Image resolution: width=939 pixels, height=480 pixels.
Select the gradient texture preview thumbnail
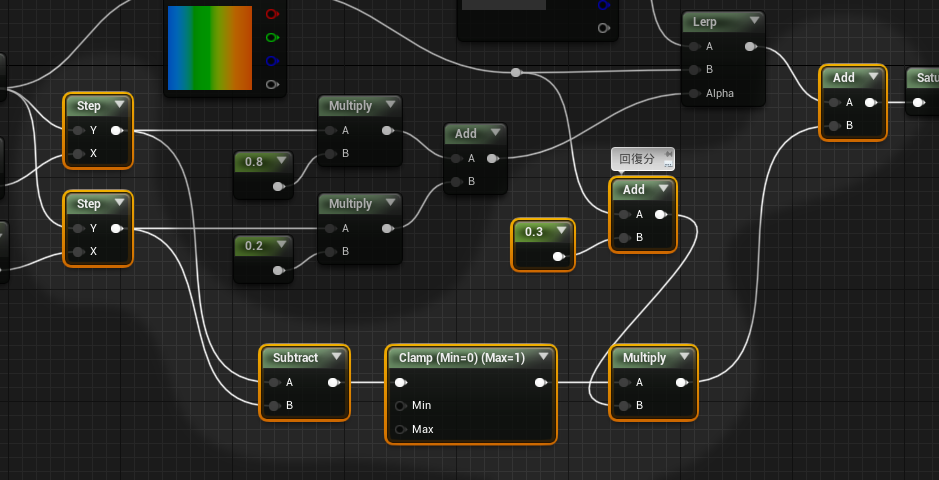pos(210,48)
